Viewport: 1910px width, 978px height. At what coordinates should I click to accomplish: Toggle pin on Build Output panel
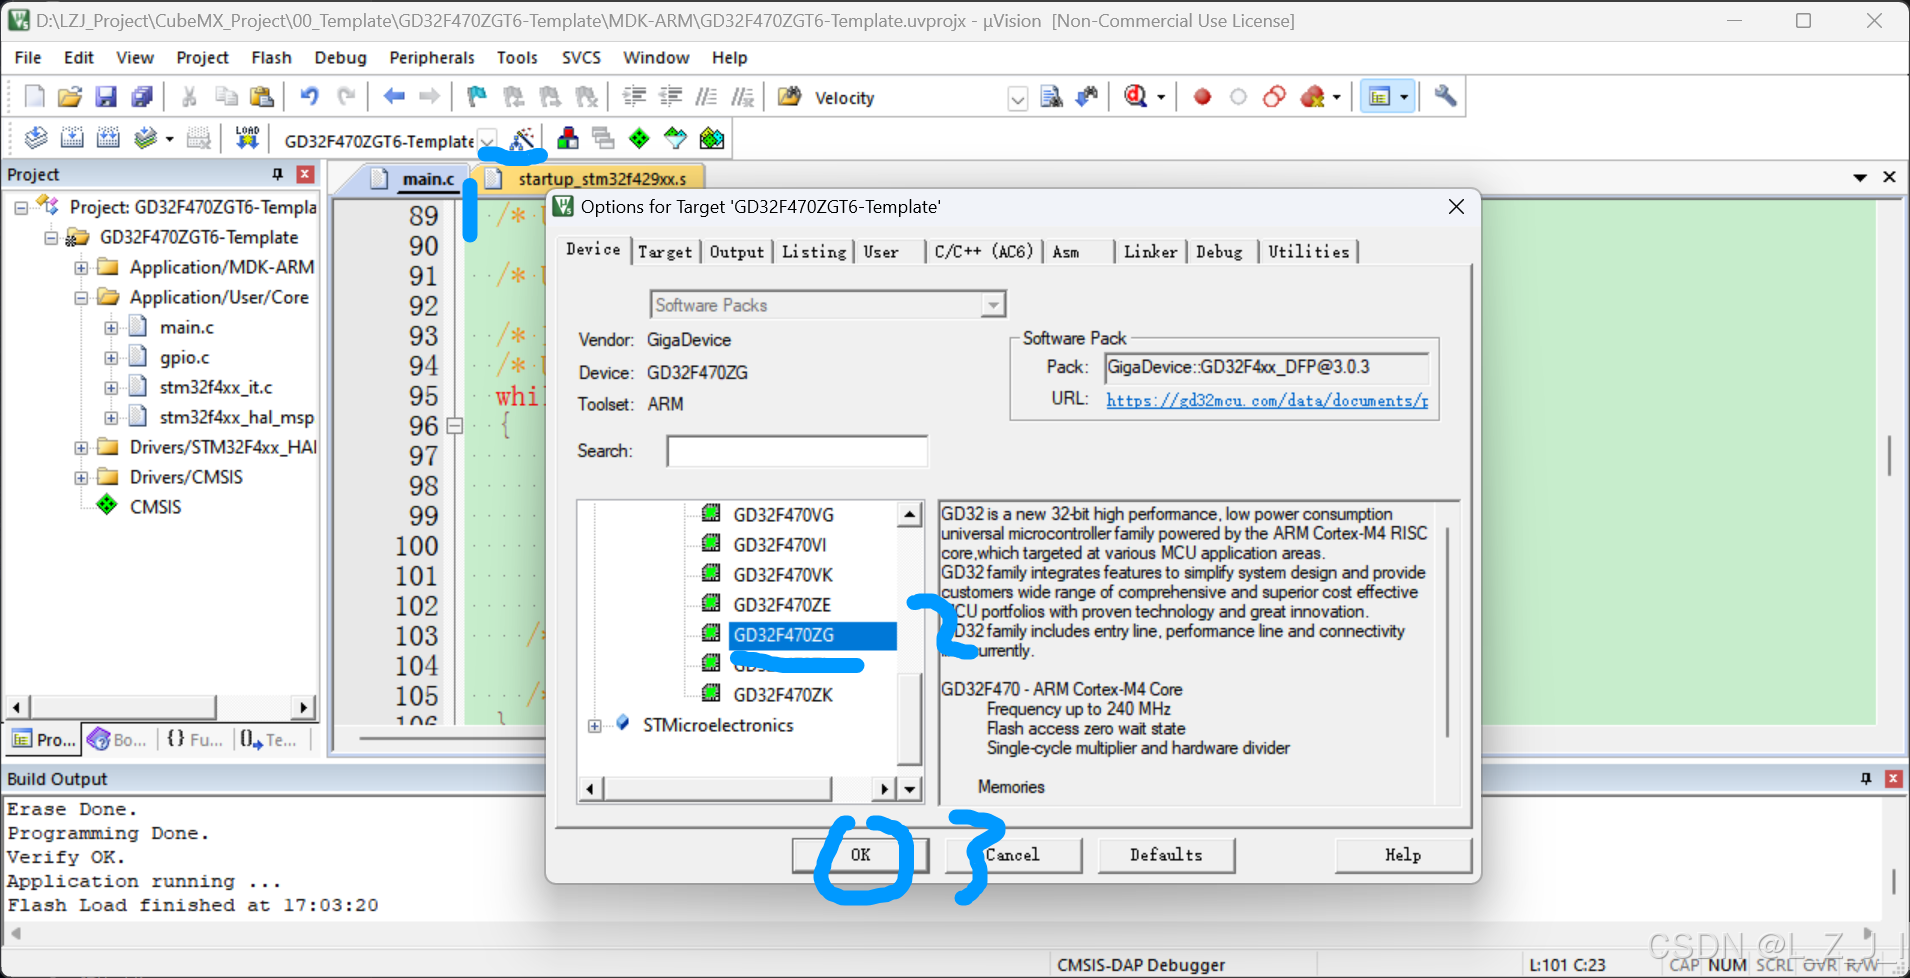[x=1865, y=778]
